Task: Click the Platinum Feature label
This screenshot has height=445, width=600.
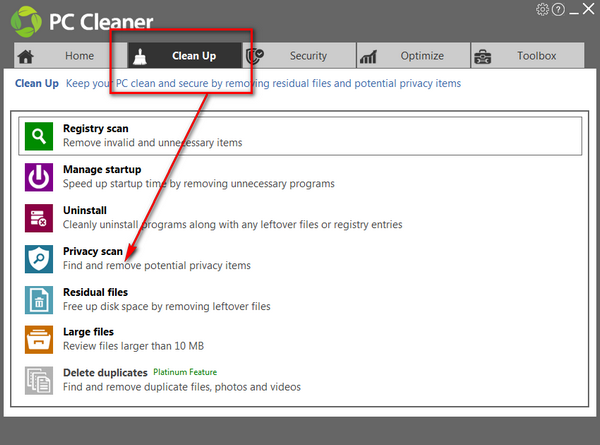Action: click(x=184, y=373)
